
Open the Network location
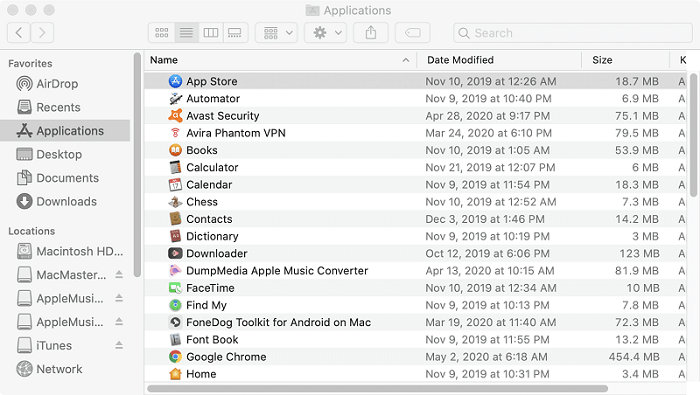tap(66, 370)
